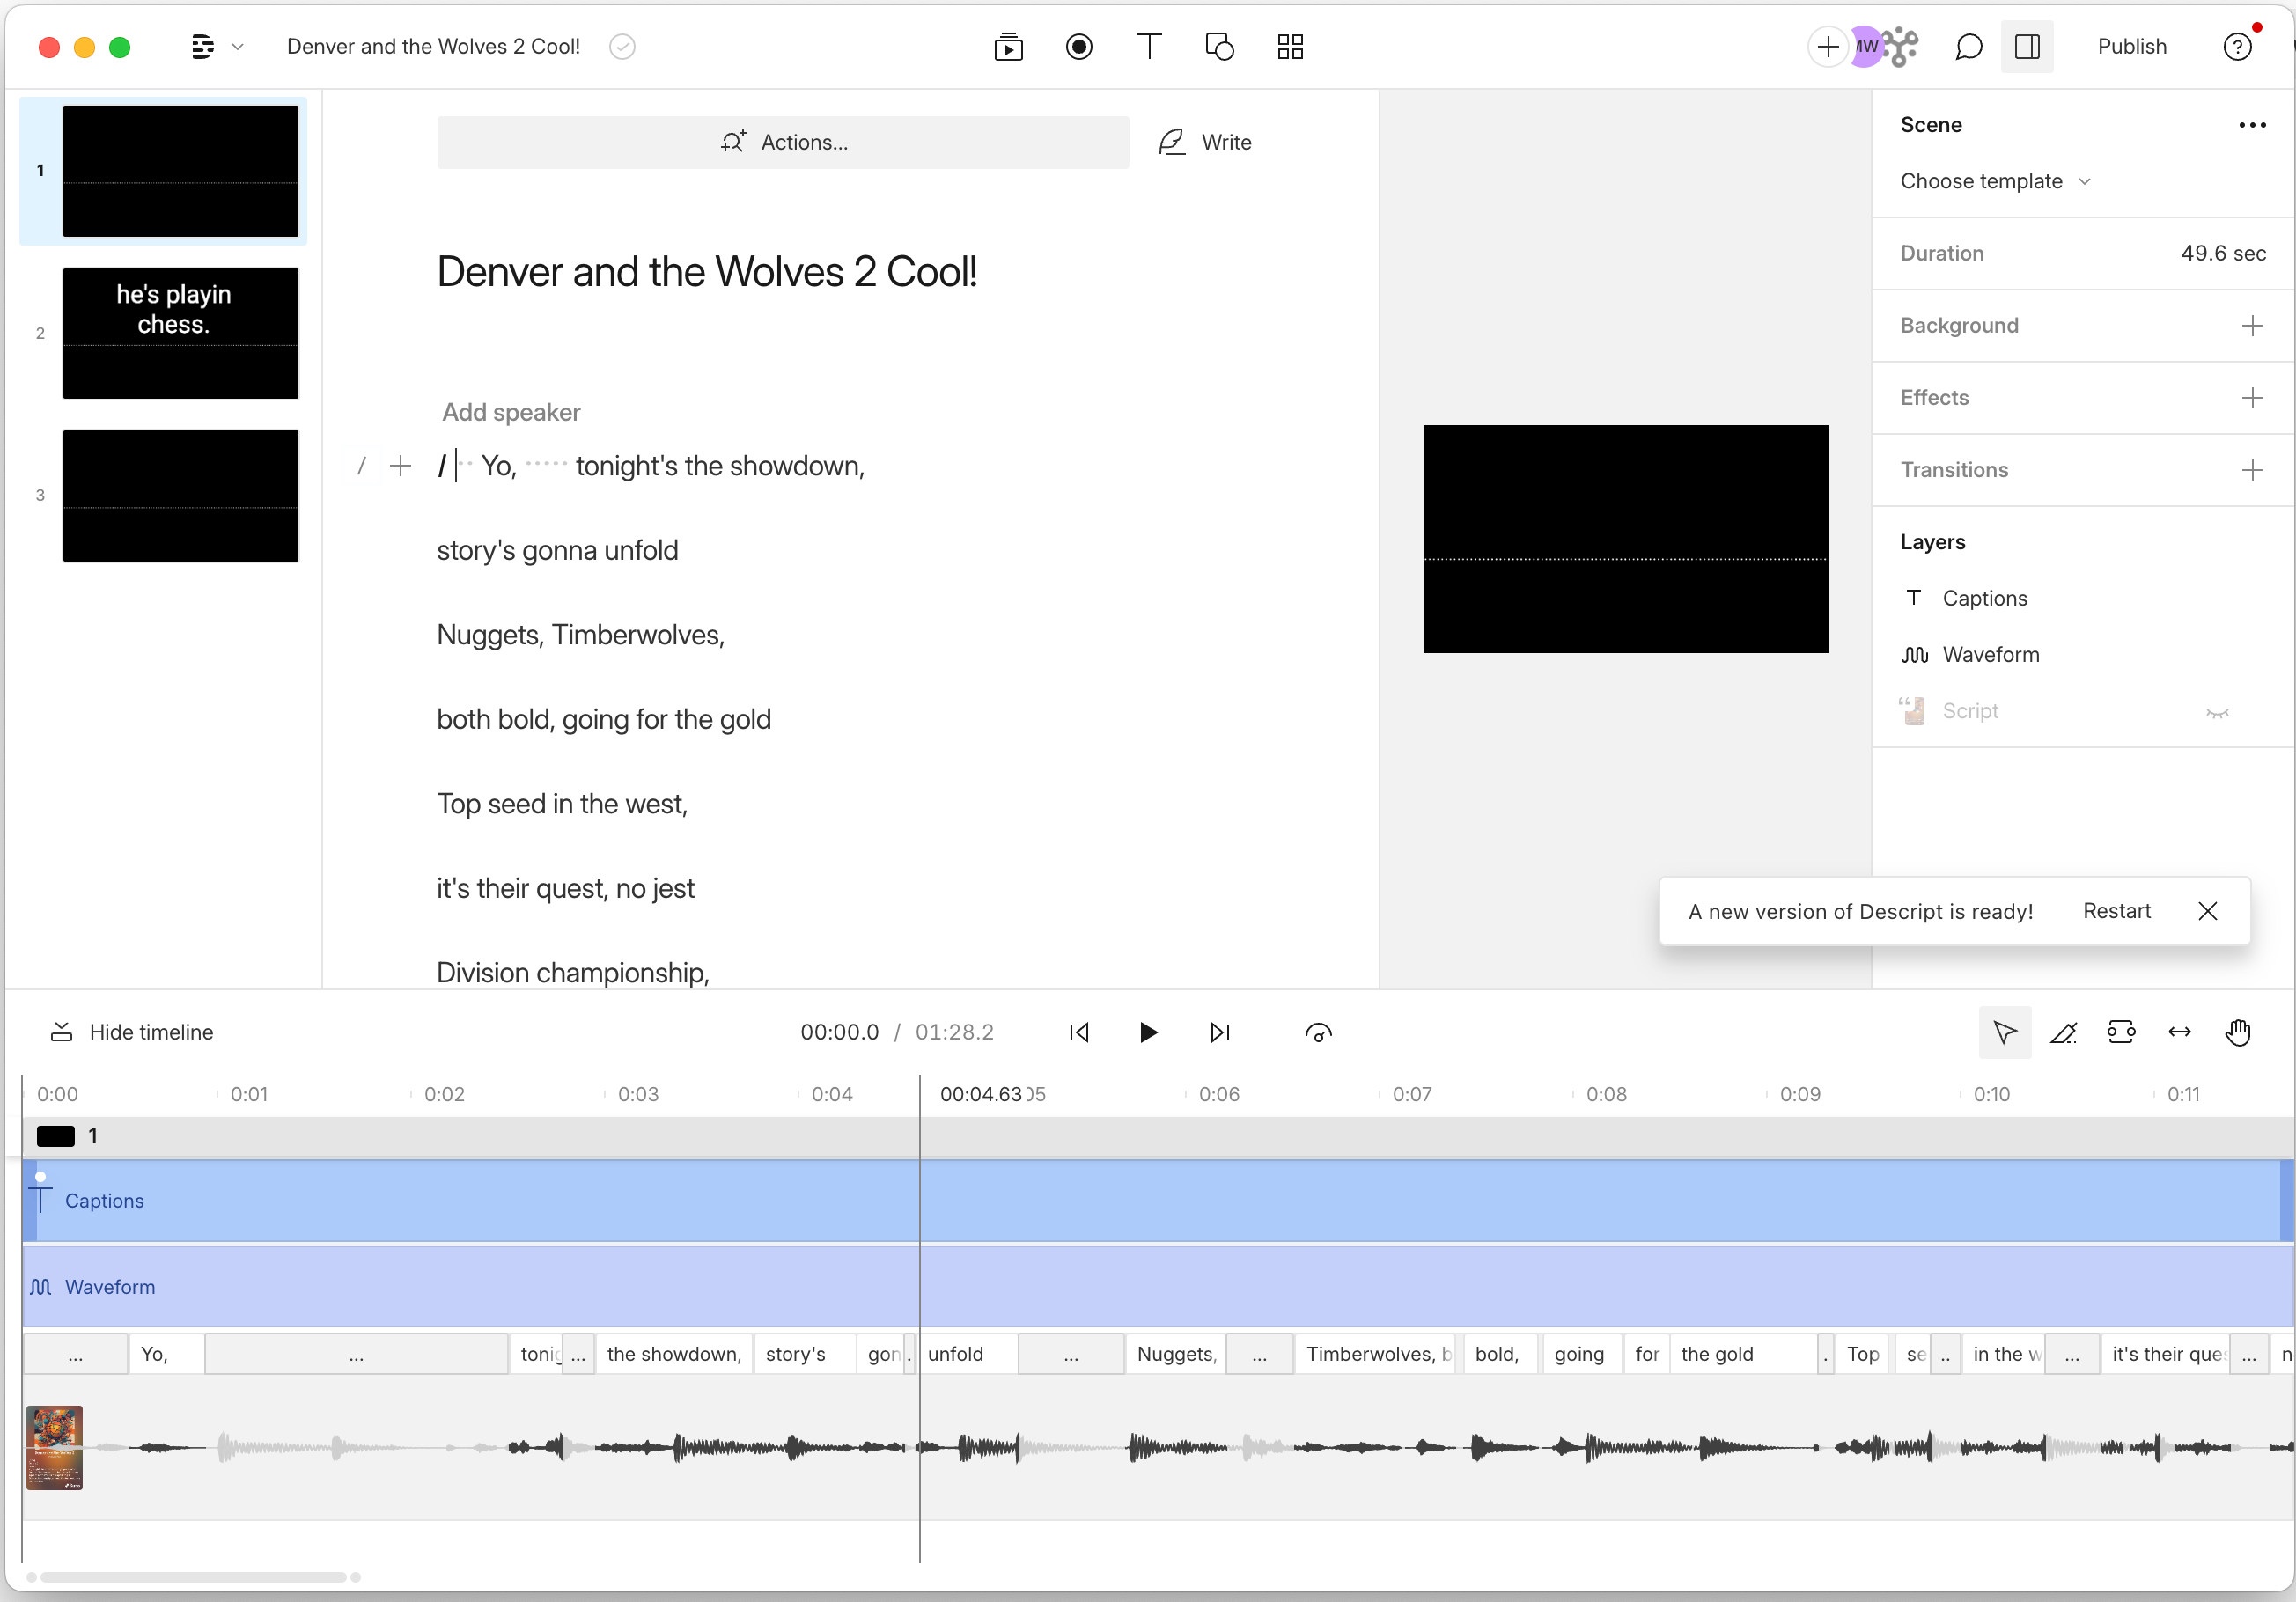Open the media library icon
This screenshot has height=1602, width=2296.
[1008, 46]
